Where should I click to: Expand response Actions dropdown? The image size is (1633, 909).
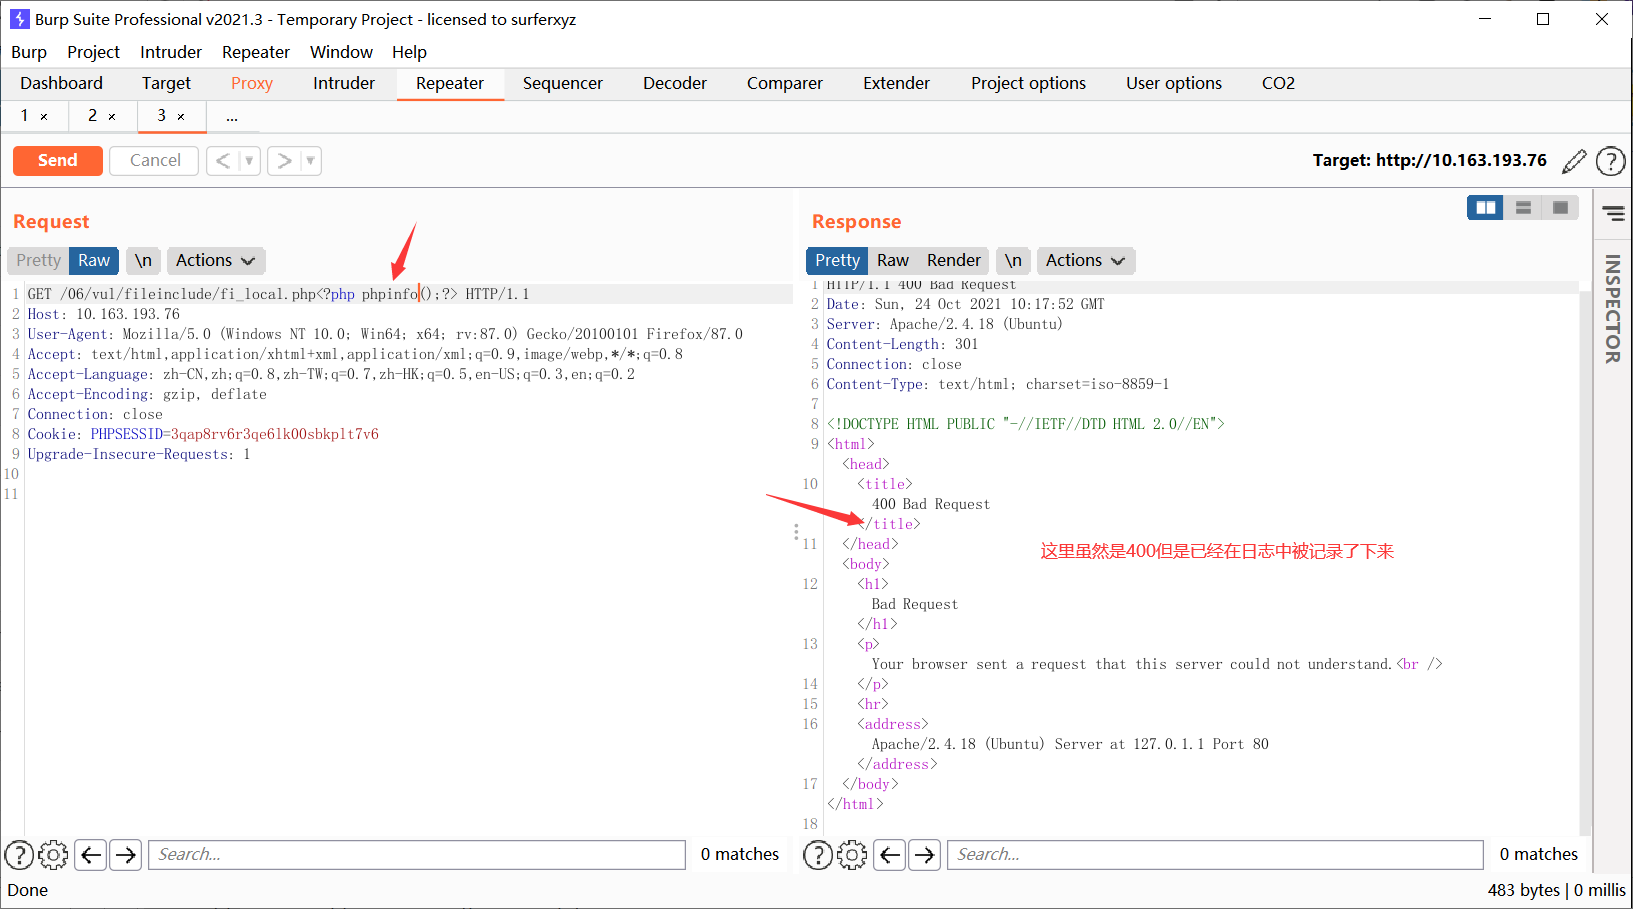click(x=1085, y=261)
